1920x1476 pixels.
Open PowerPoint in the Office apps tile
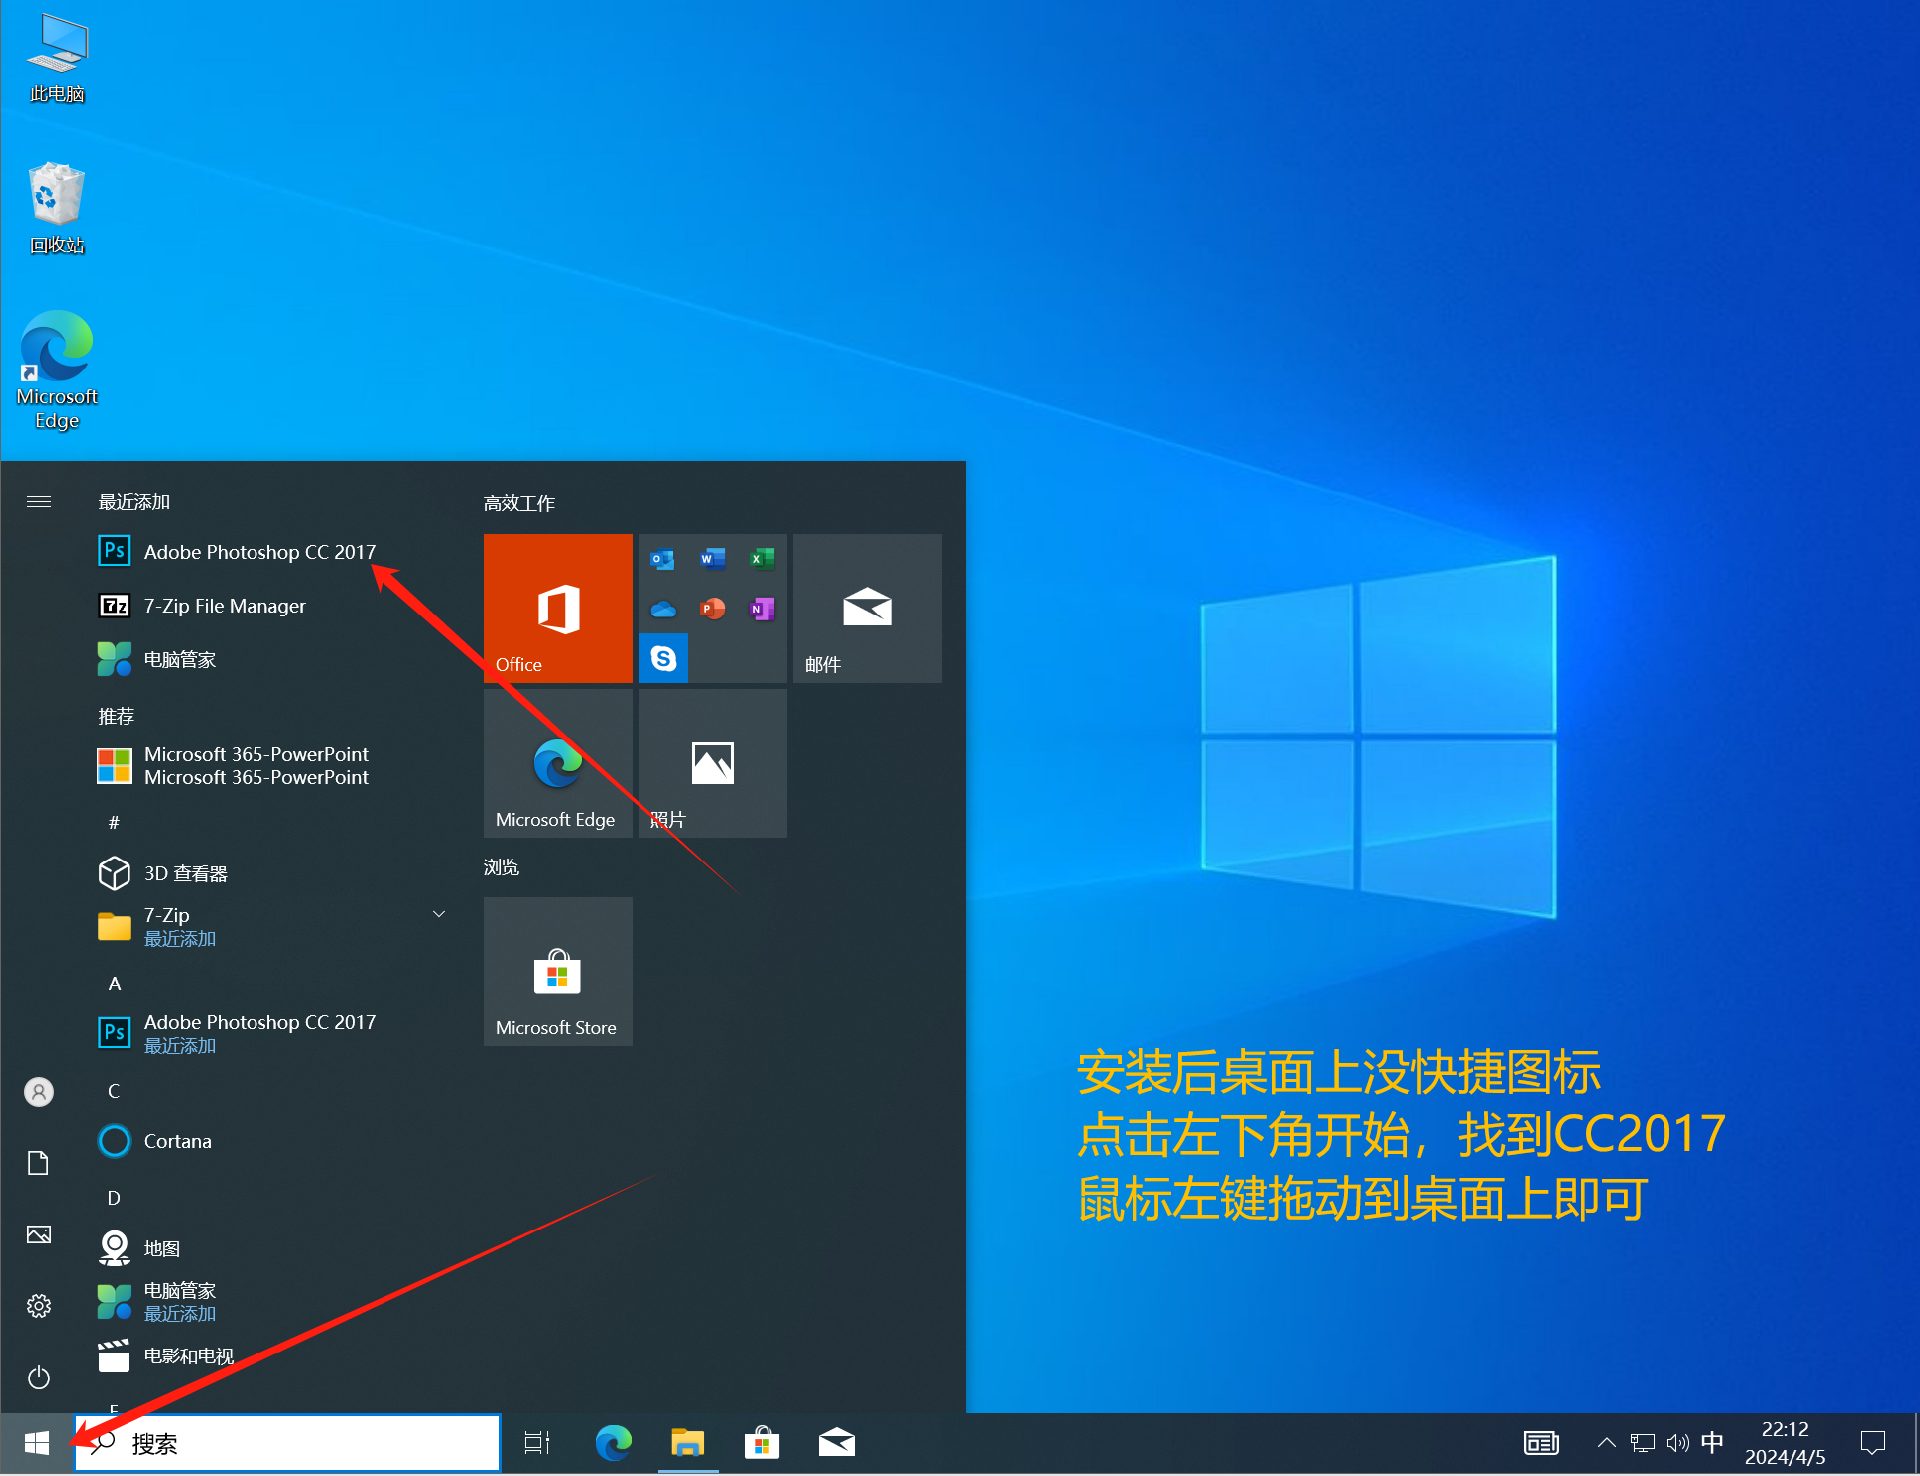712,609
